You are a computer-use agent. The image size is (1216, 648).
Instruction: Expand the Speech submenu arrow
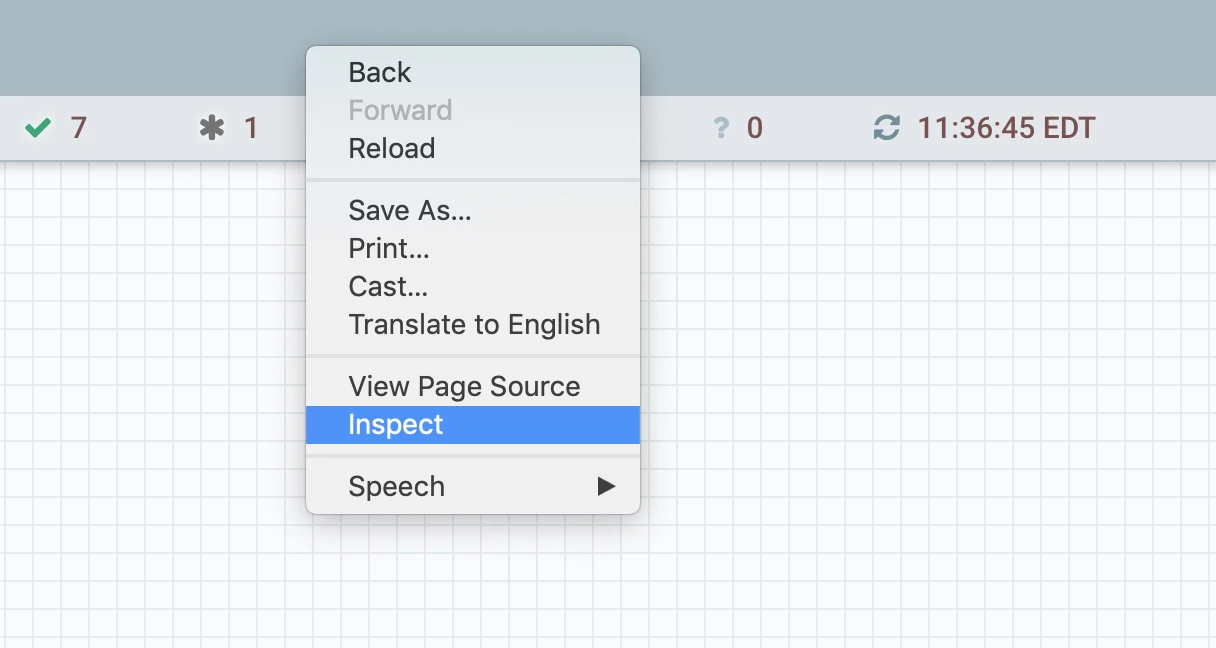pyautogui.click(x=606, y=486)
